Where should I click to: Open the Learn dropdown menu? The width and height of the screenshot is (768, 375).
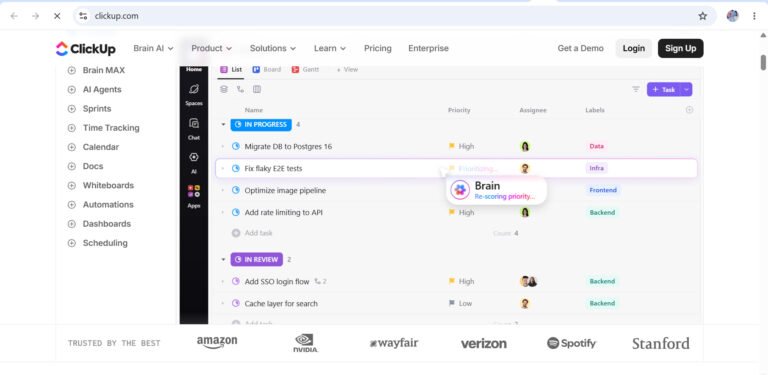pos(330,48)
